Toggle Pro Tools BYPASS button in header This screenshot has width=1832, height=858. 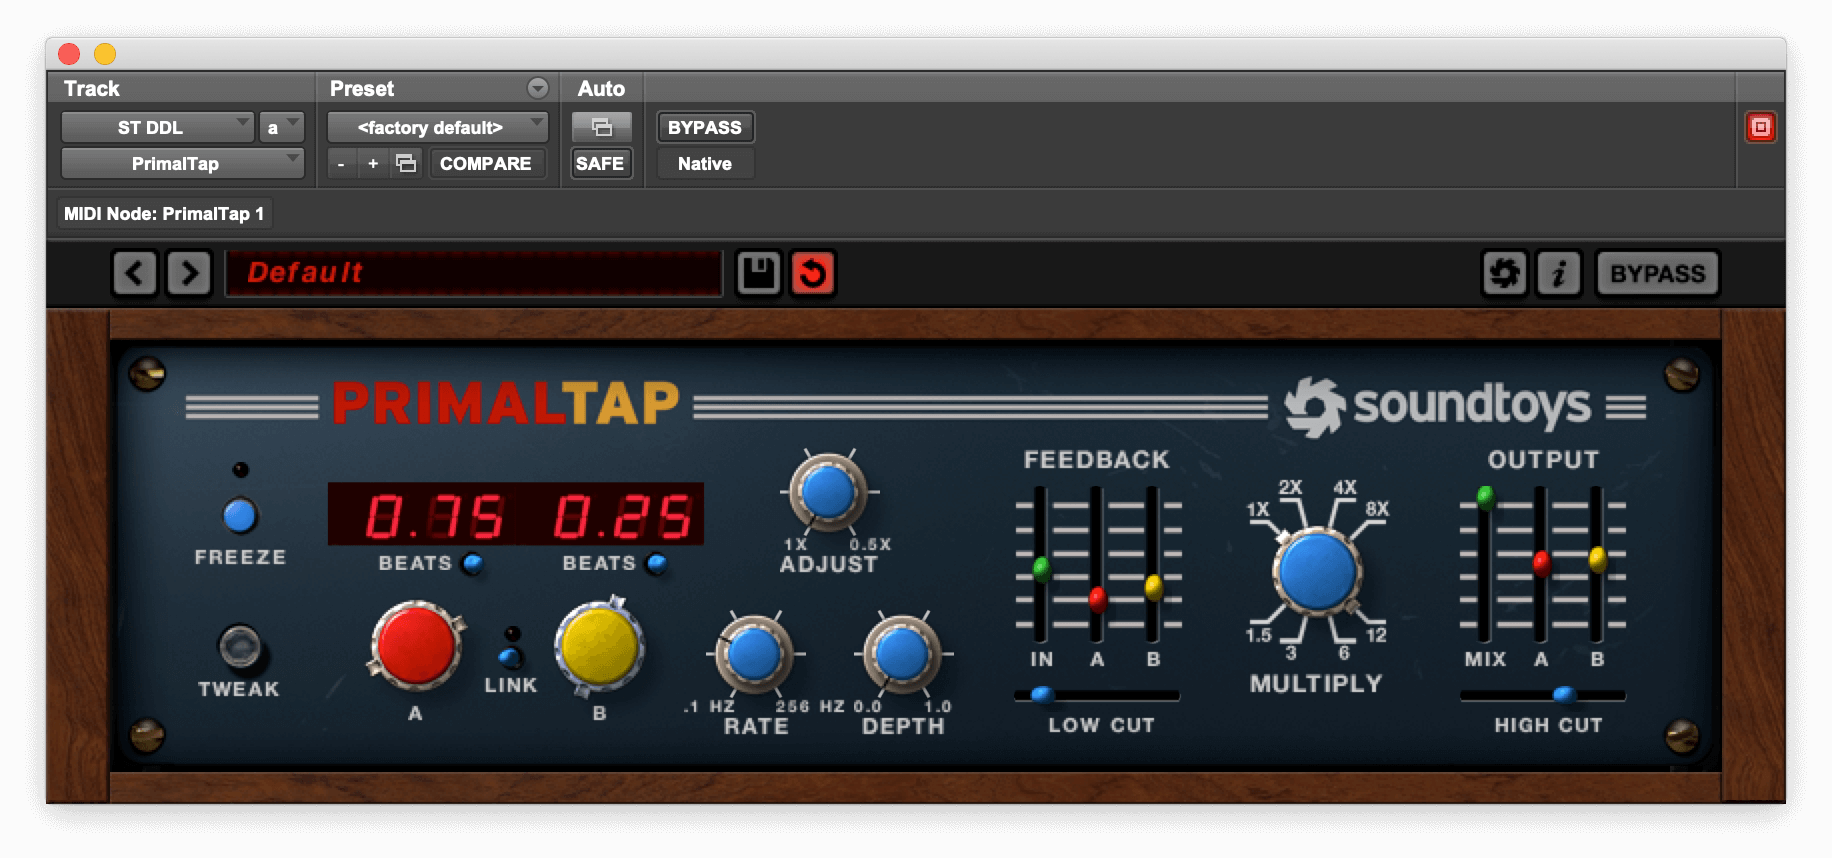pos(705,127)
